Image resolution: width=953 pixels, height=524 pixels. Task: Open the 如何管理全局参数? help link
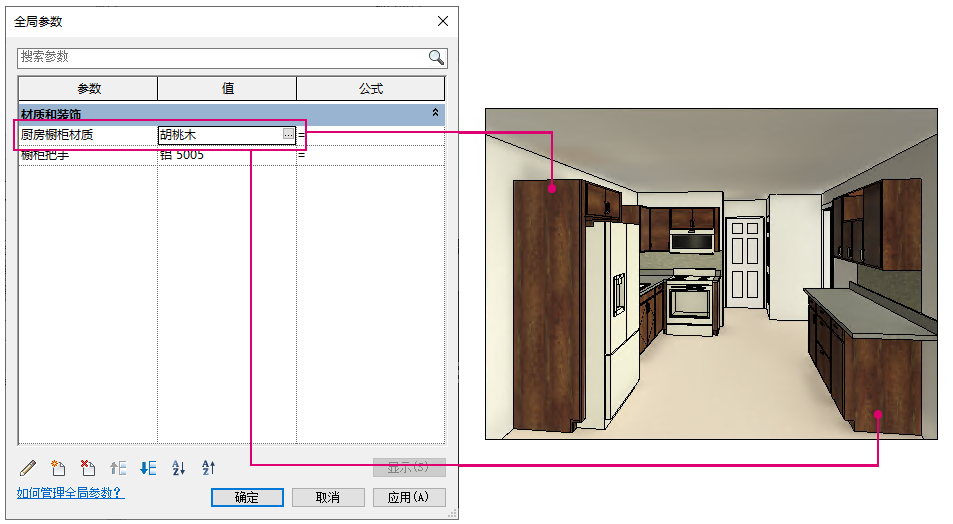[71, 493]
